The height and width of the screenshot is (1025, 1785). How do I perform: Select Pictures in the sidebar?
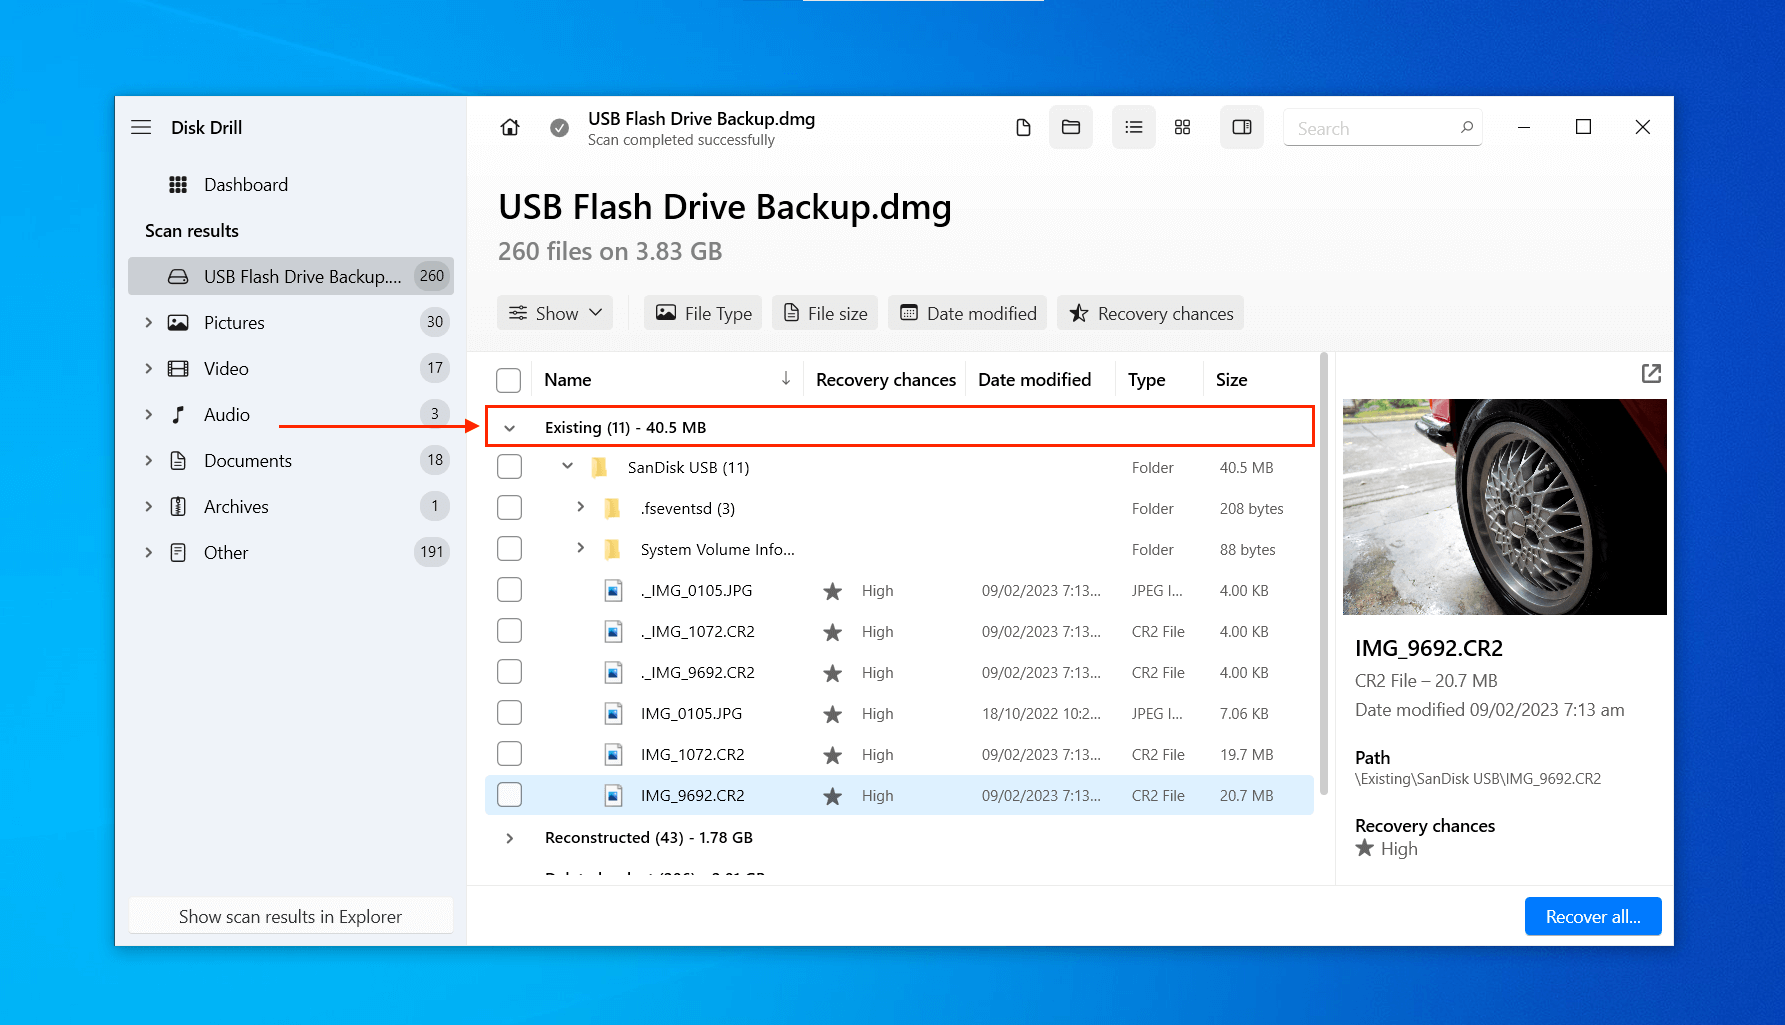pos(234,322)
